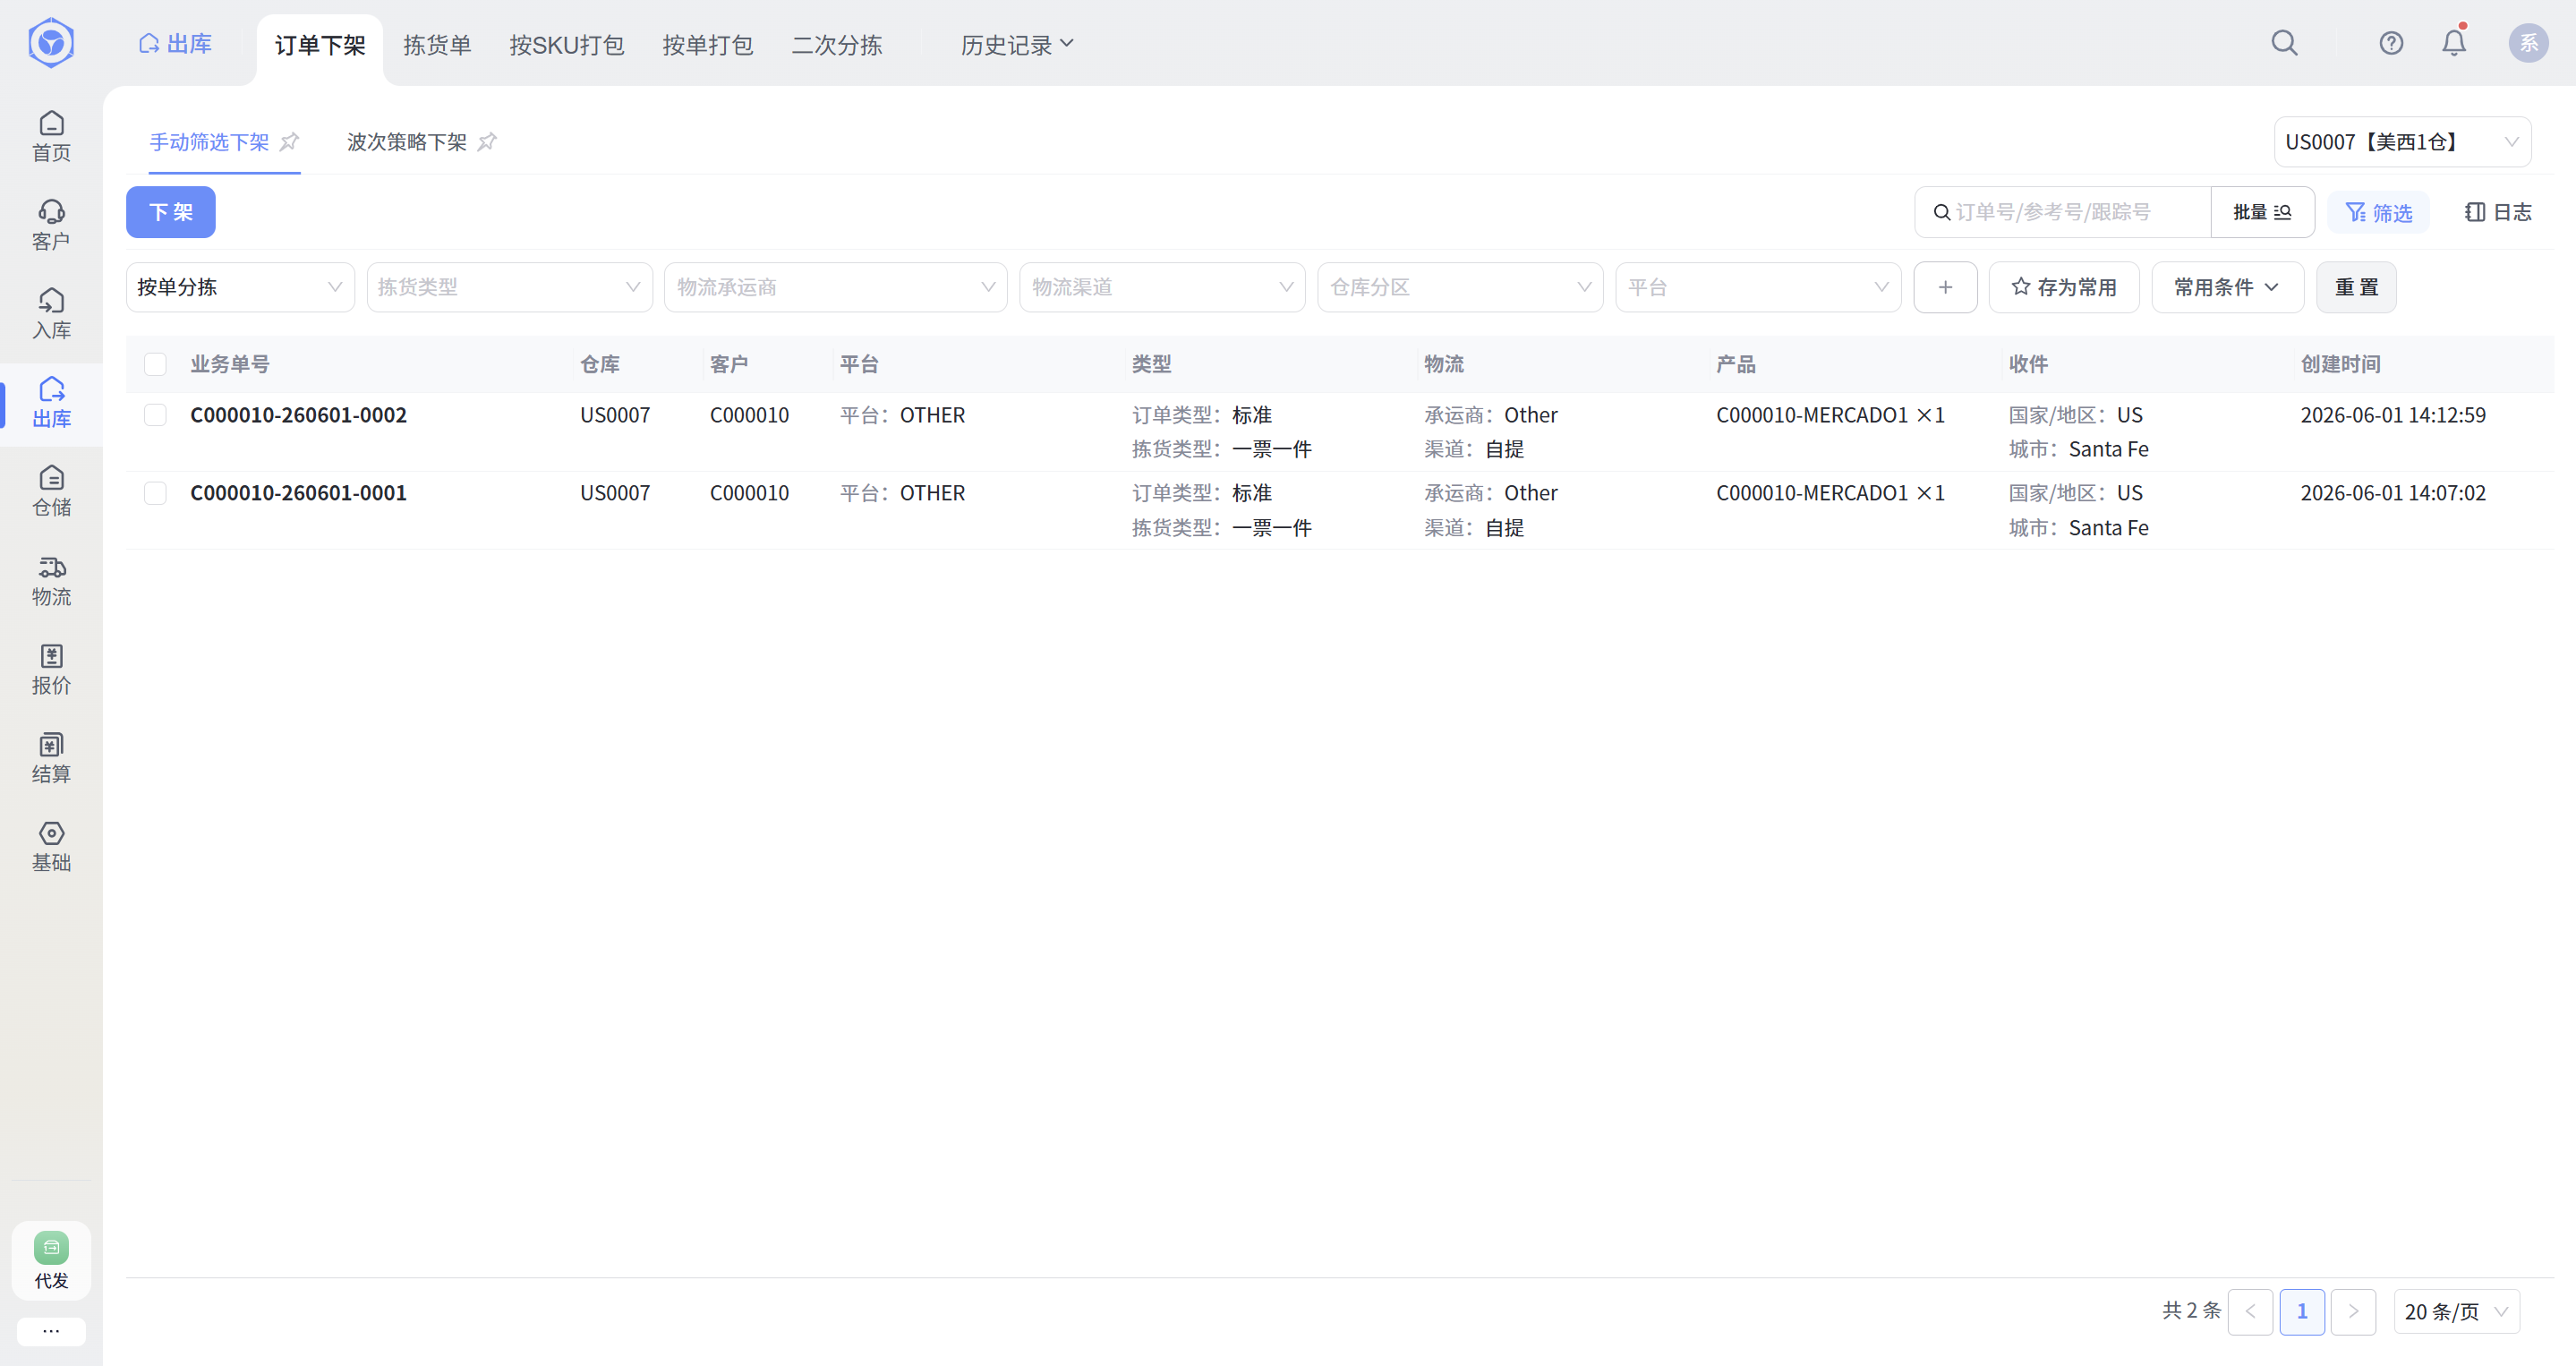Select the 手动筛选下架 sub-tab
2576x1366 pixels.
[209, 142]
